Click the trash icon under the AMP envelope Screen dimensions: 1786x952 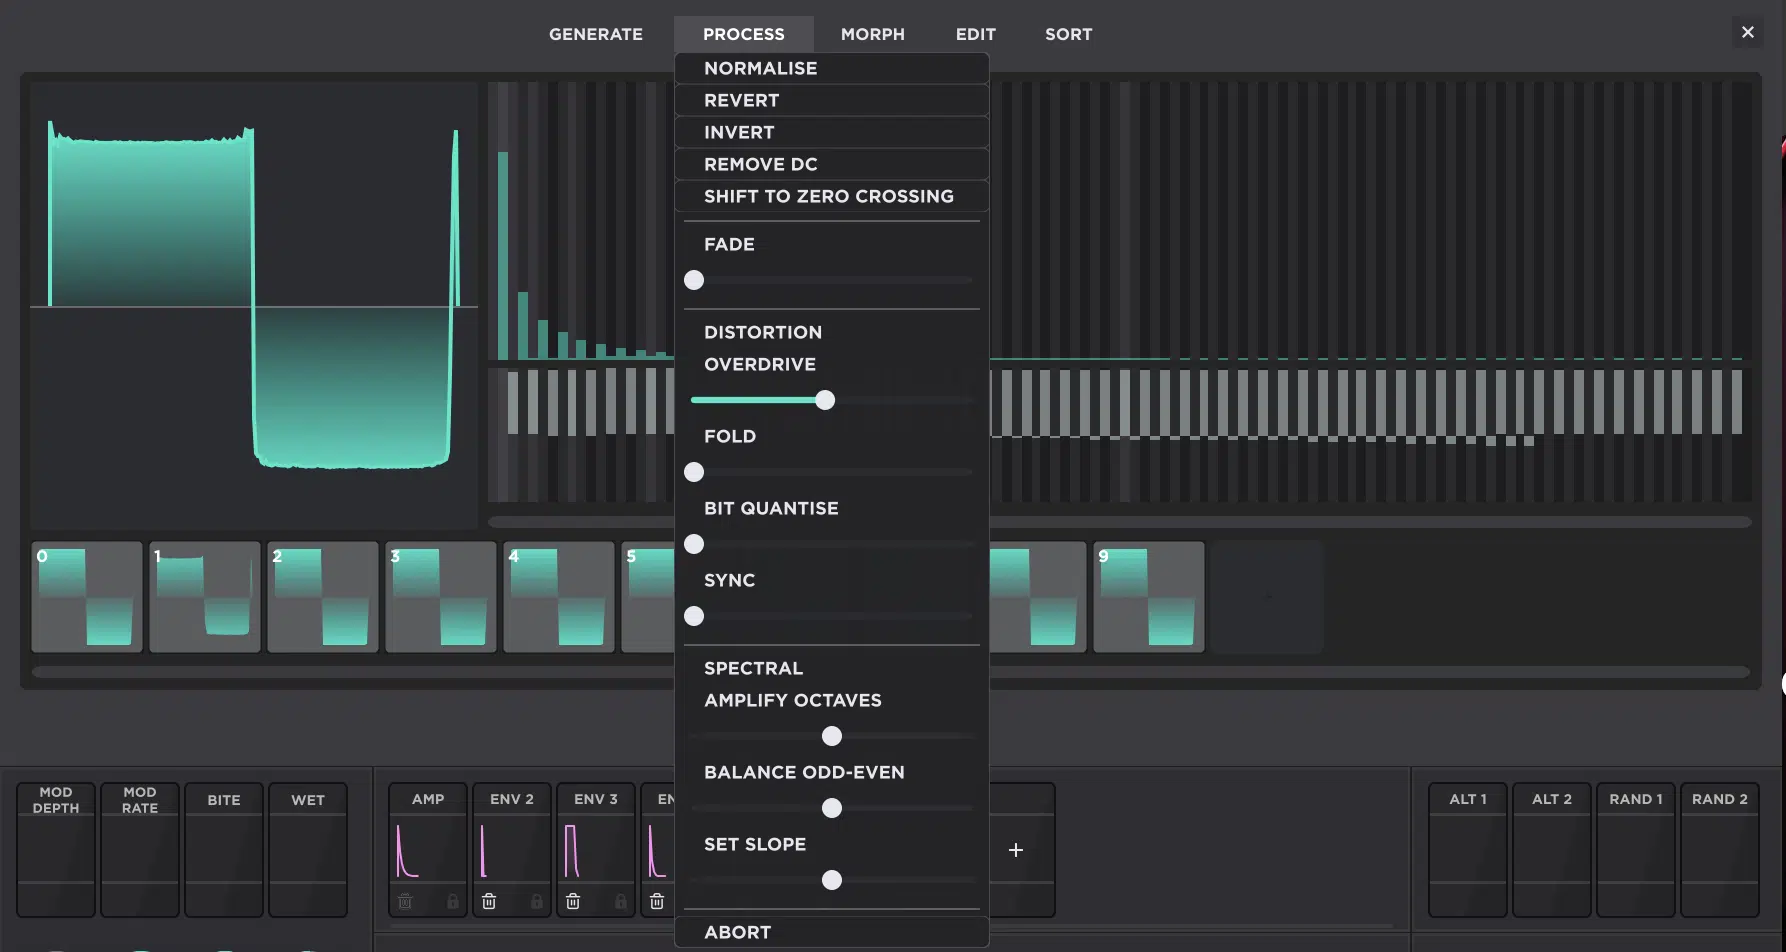coord(404,901)
